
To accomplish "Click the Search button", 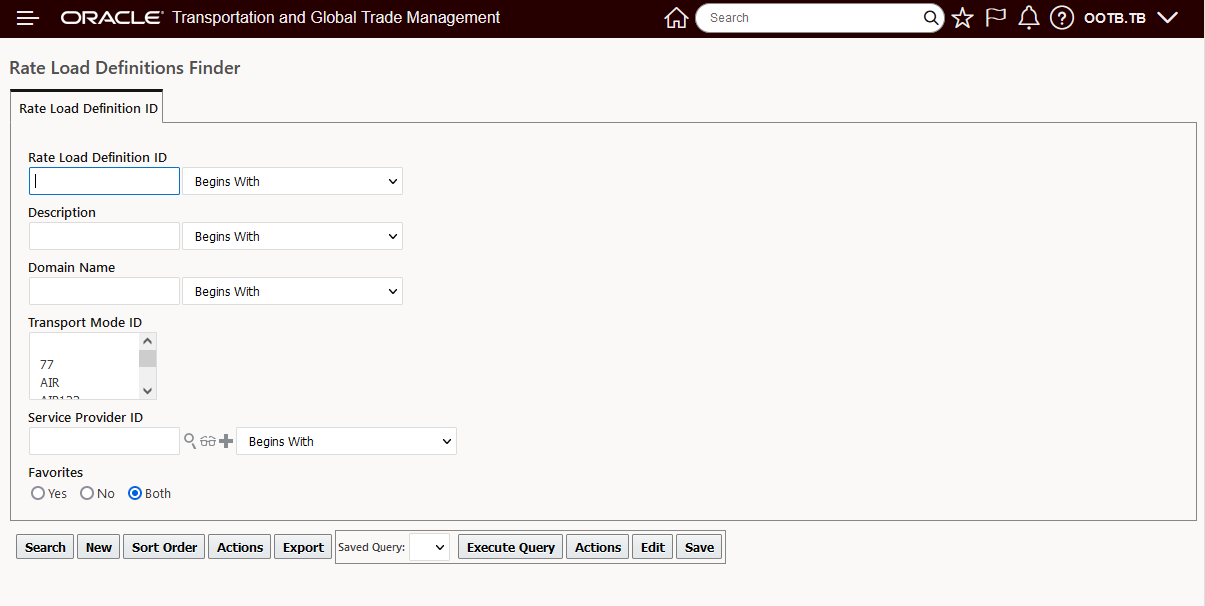I will tap(45, 547).
